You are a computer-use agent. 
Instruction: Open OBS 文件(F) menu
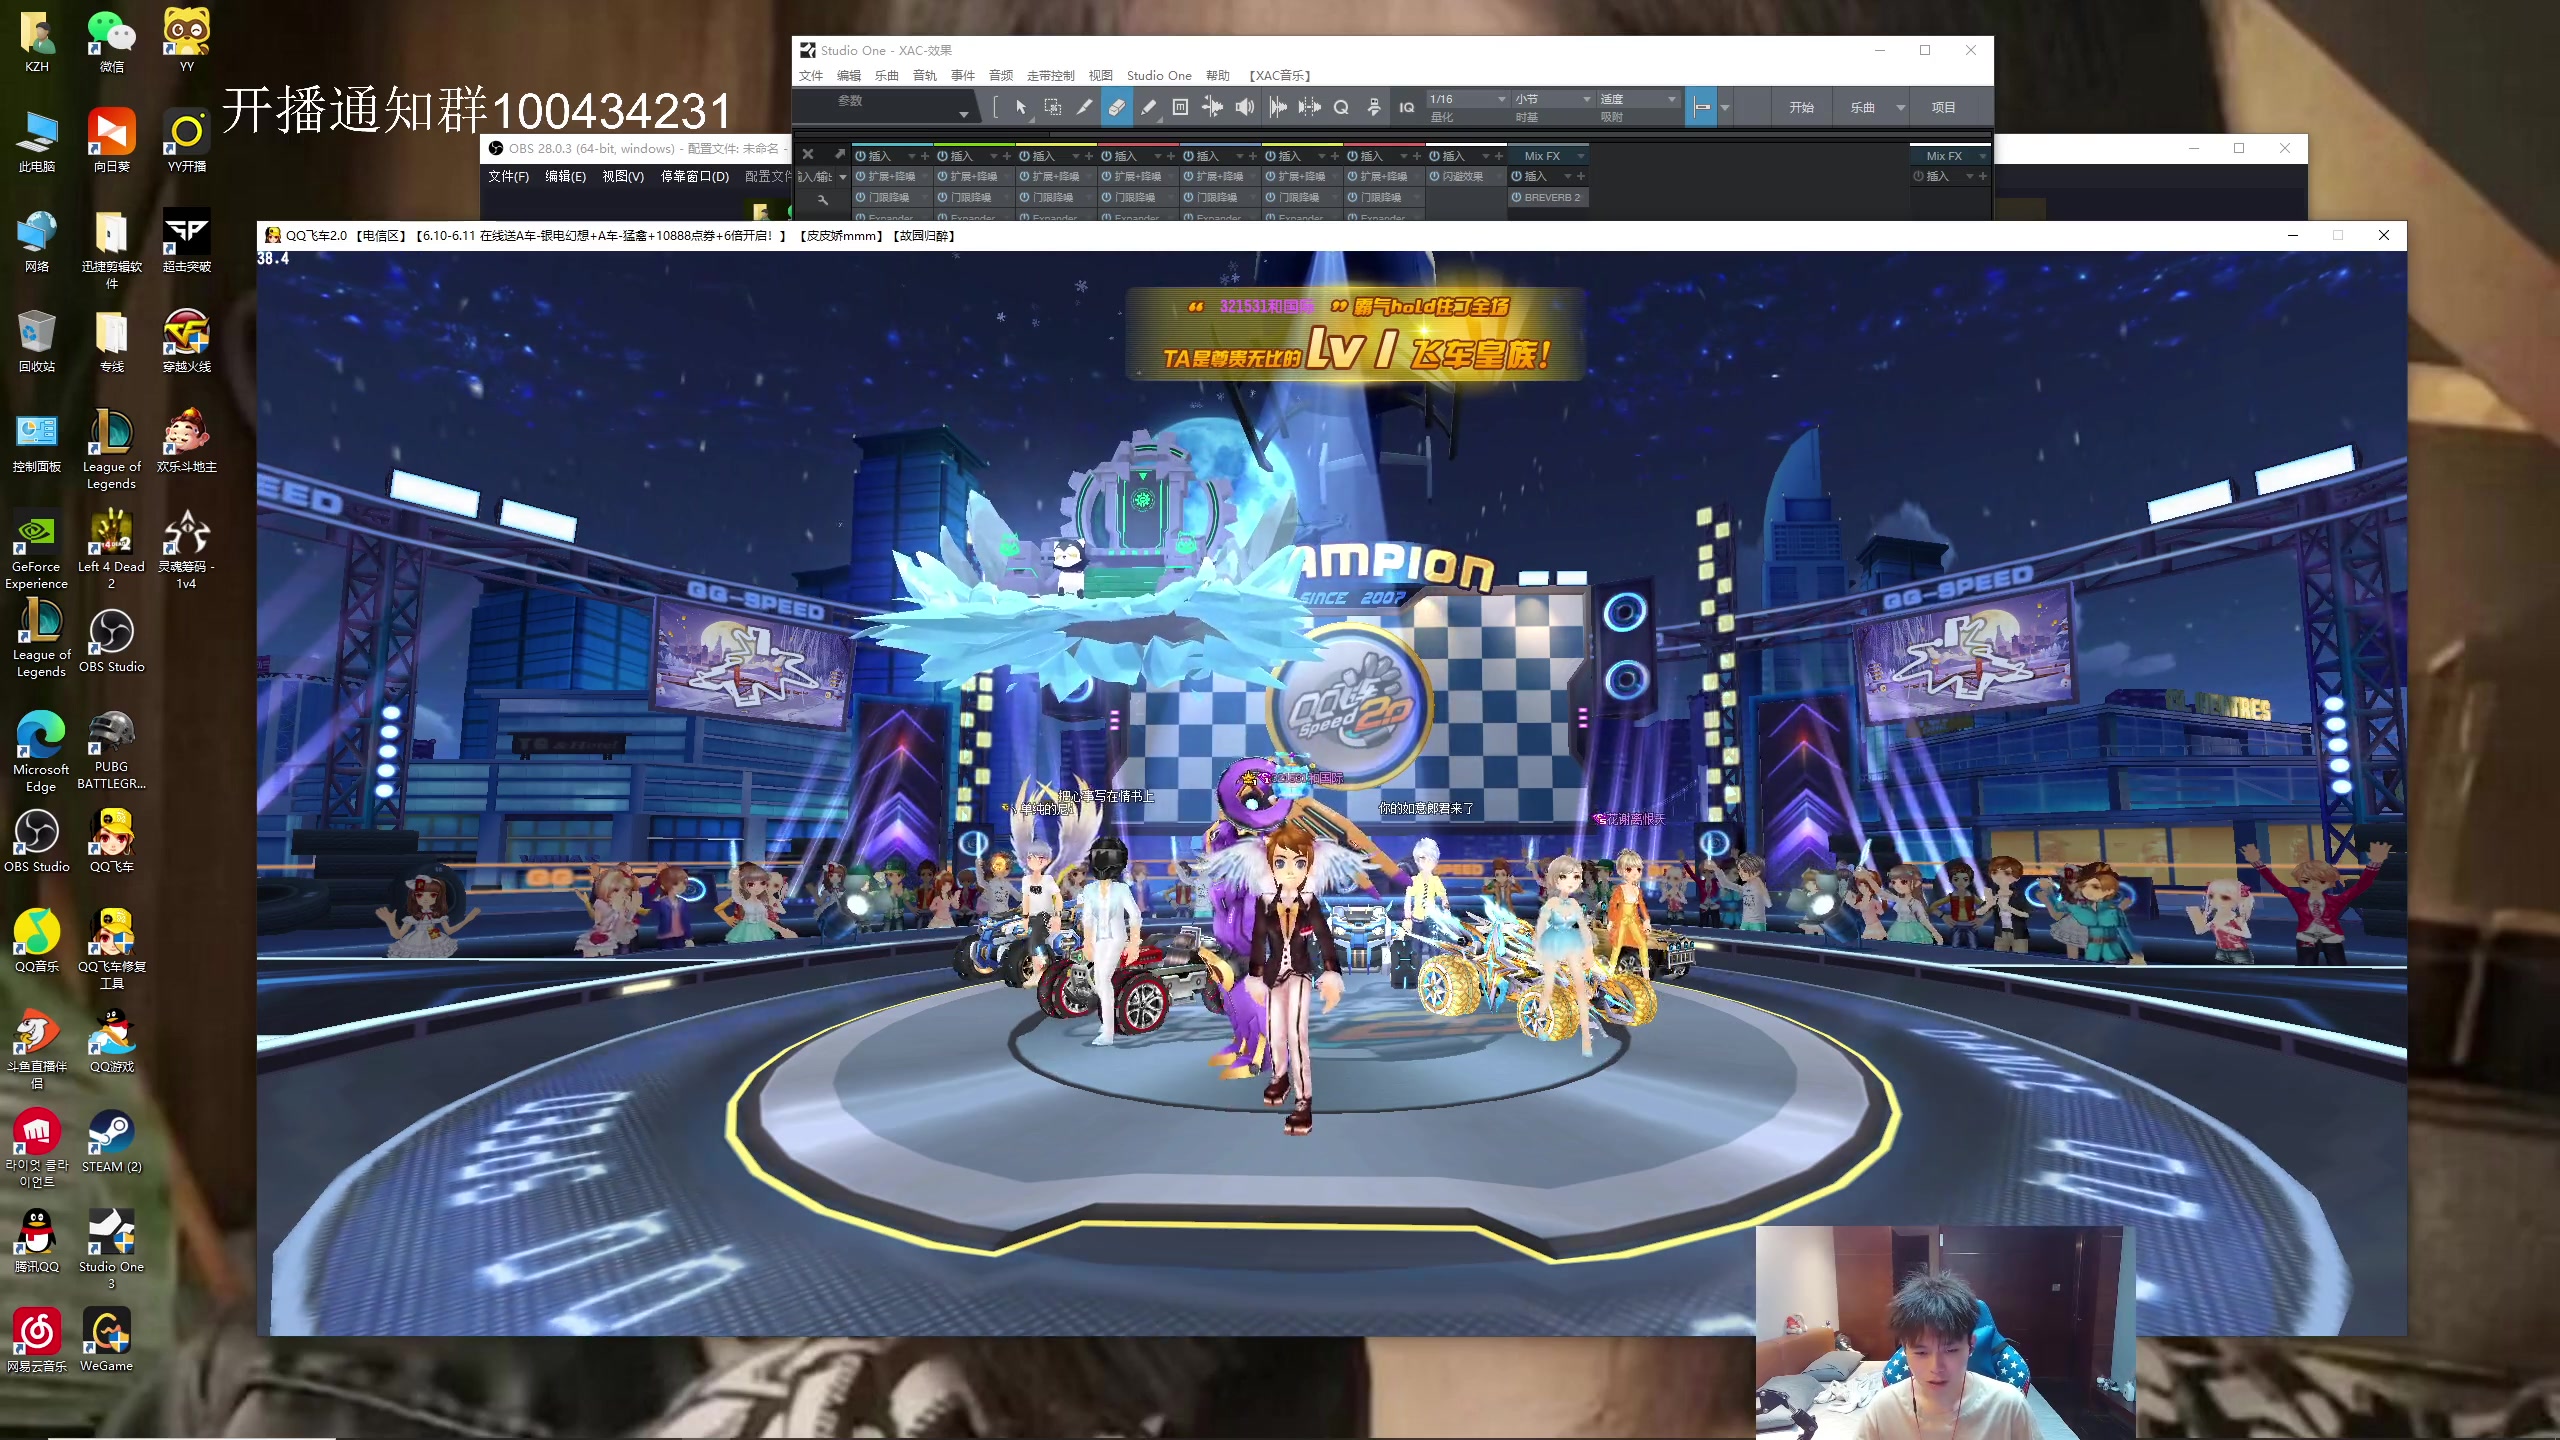coord(508,176)
